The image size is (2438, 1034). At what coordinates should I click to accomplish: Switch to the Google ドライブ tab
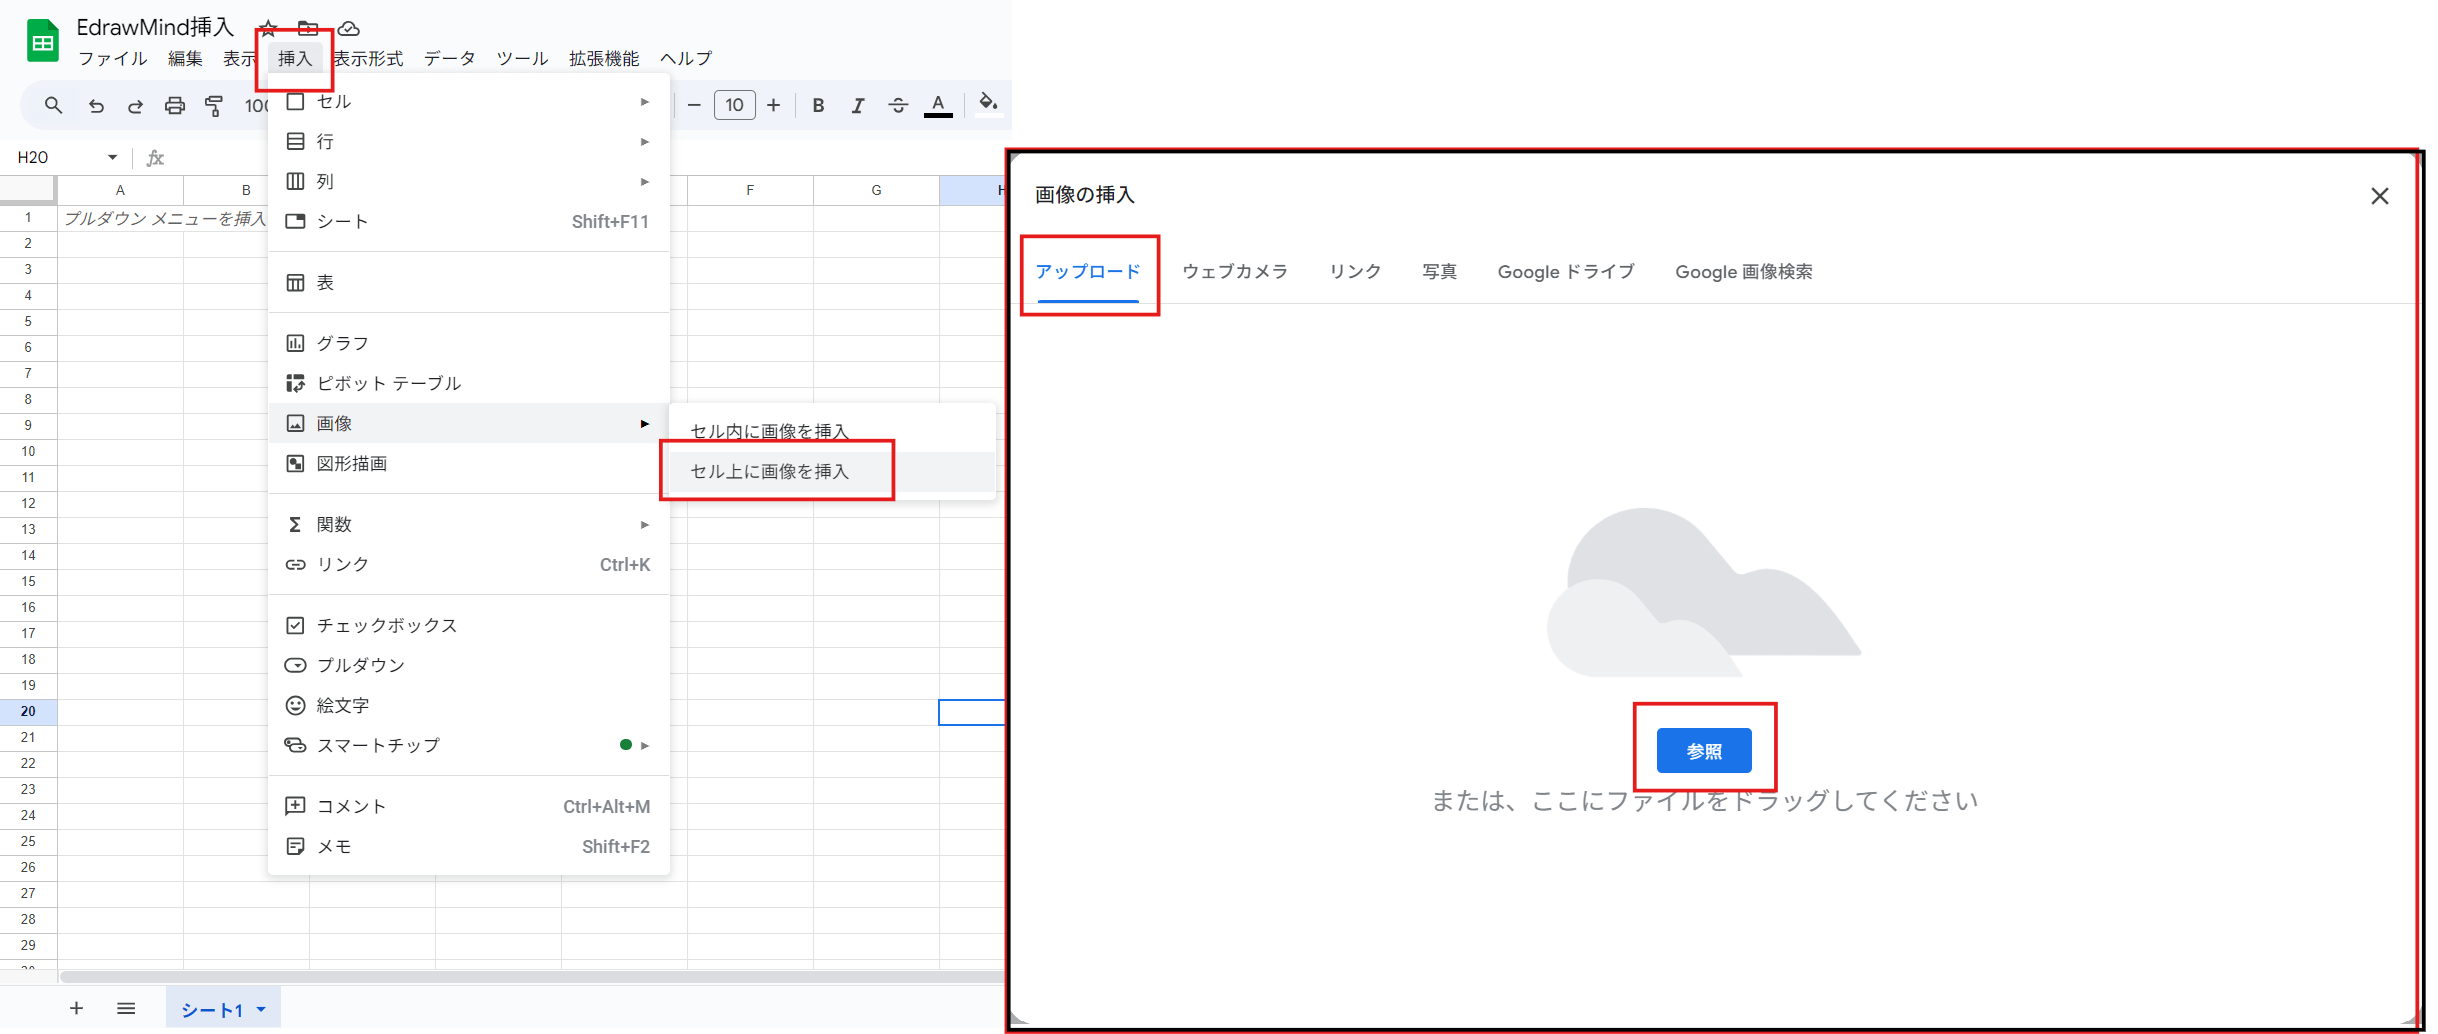1566,272
